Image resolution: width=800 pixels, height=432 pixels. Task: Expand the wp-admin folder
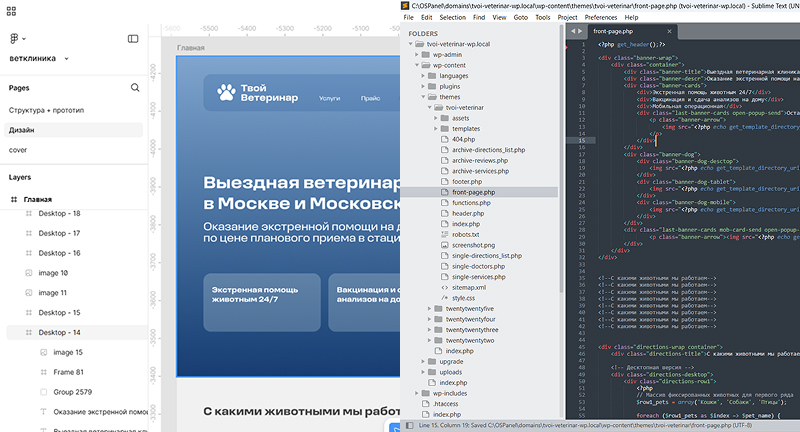[418, 55]
